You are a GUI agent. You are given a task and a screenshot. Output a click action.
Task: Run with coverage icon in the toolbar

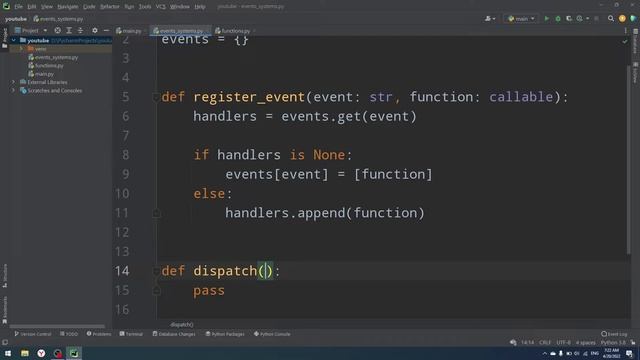click(569, 19)
